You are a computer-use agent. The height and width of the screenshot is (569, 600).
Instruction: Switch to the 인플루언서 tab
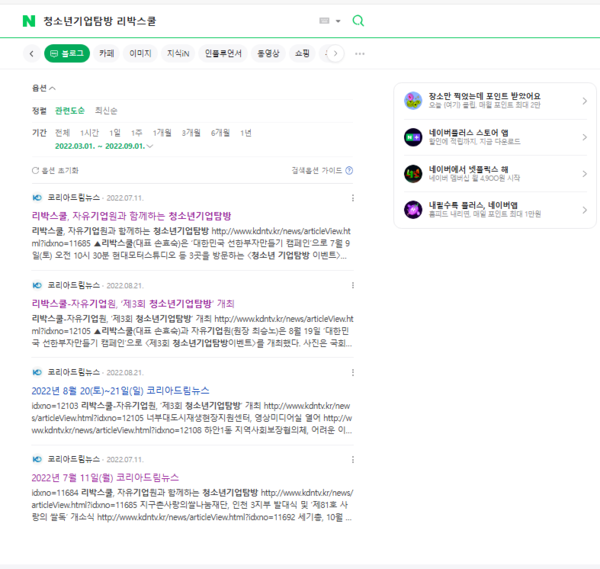tap(223, 54)
